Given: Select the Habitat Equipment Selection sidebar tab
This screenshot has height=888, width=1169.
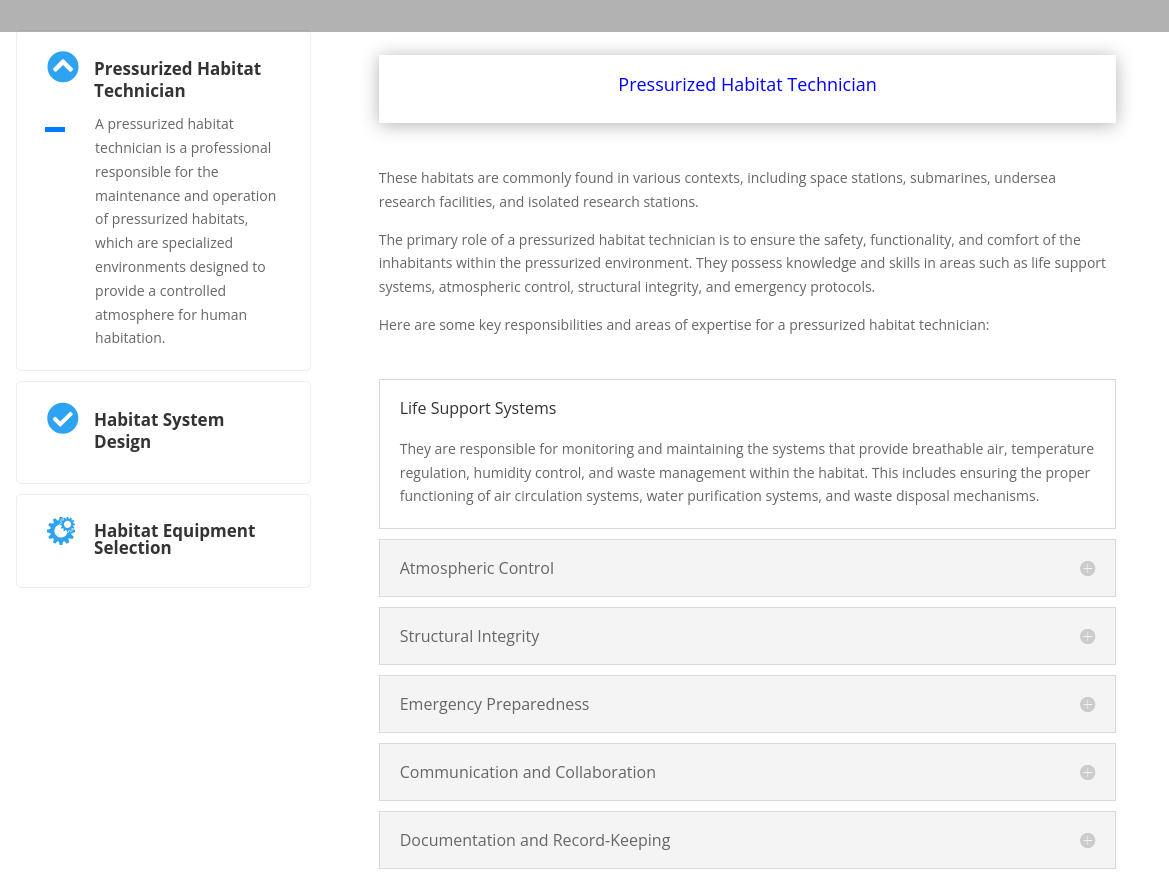Looking at the screenshot, I should pos(174,538).
